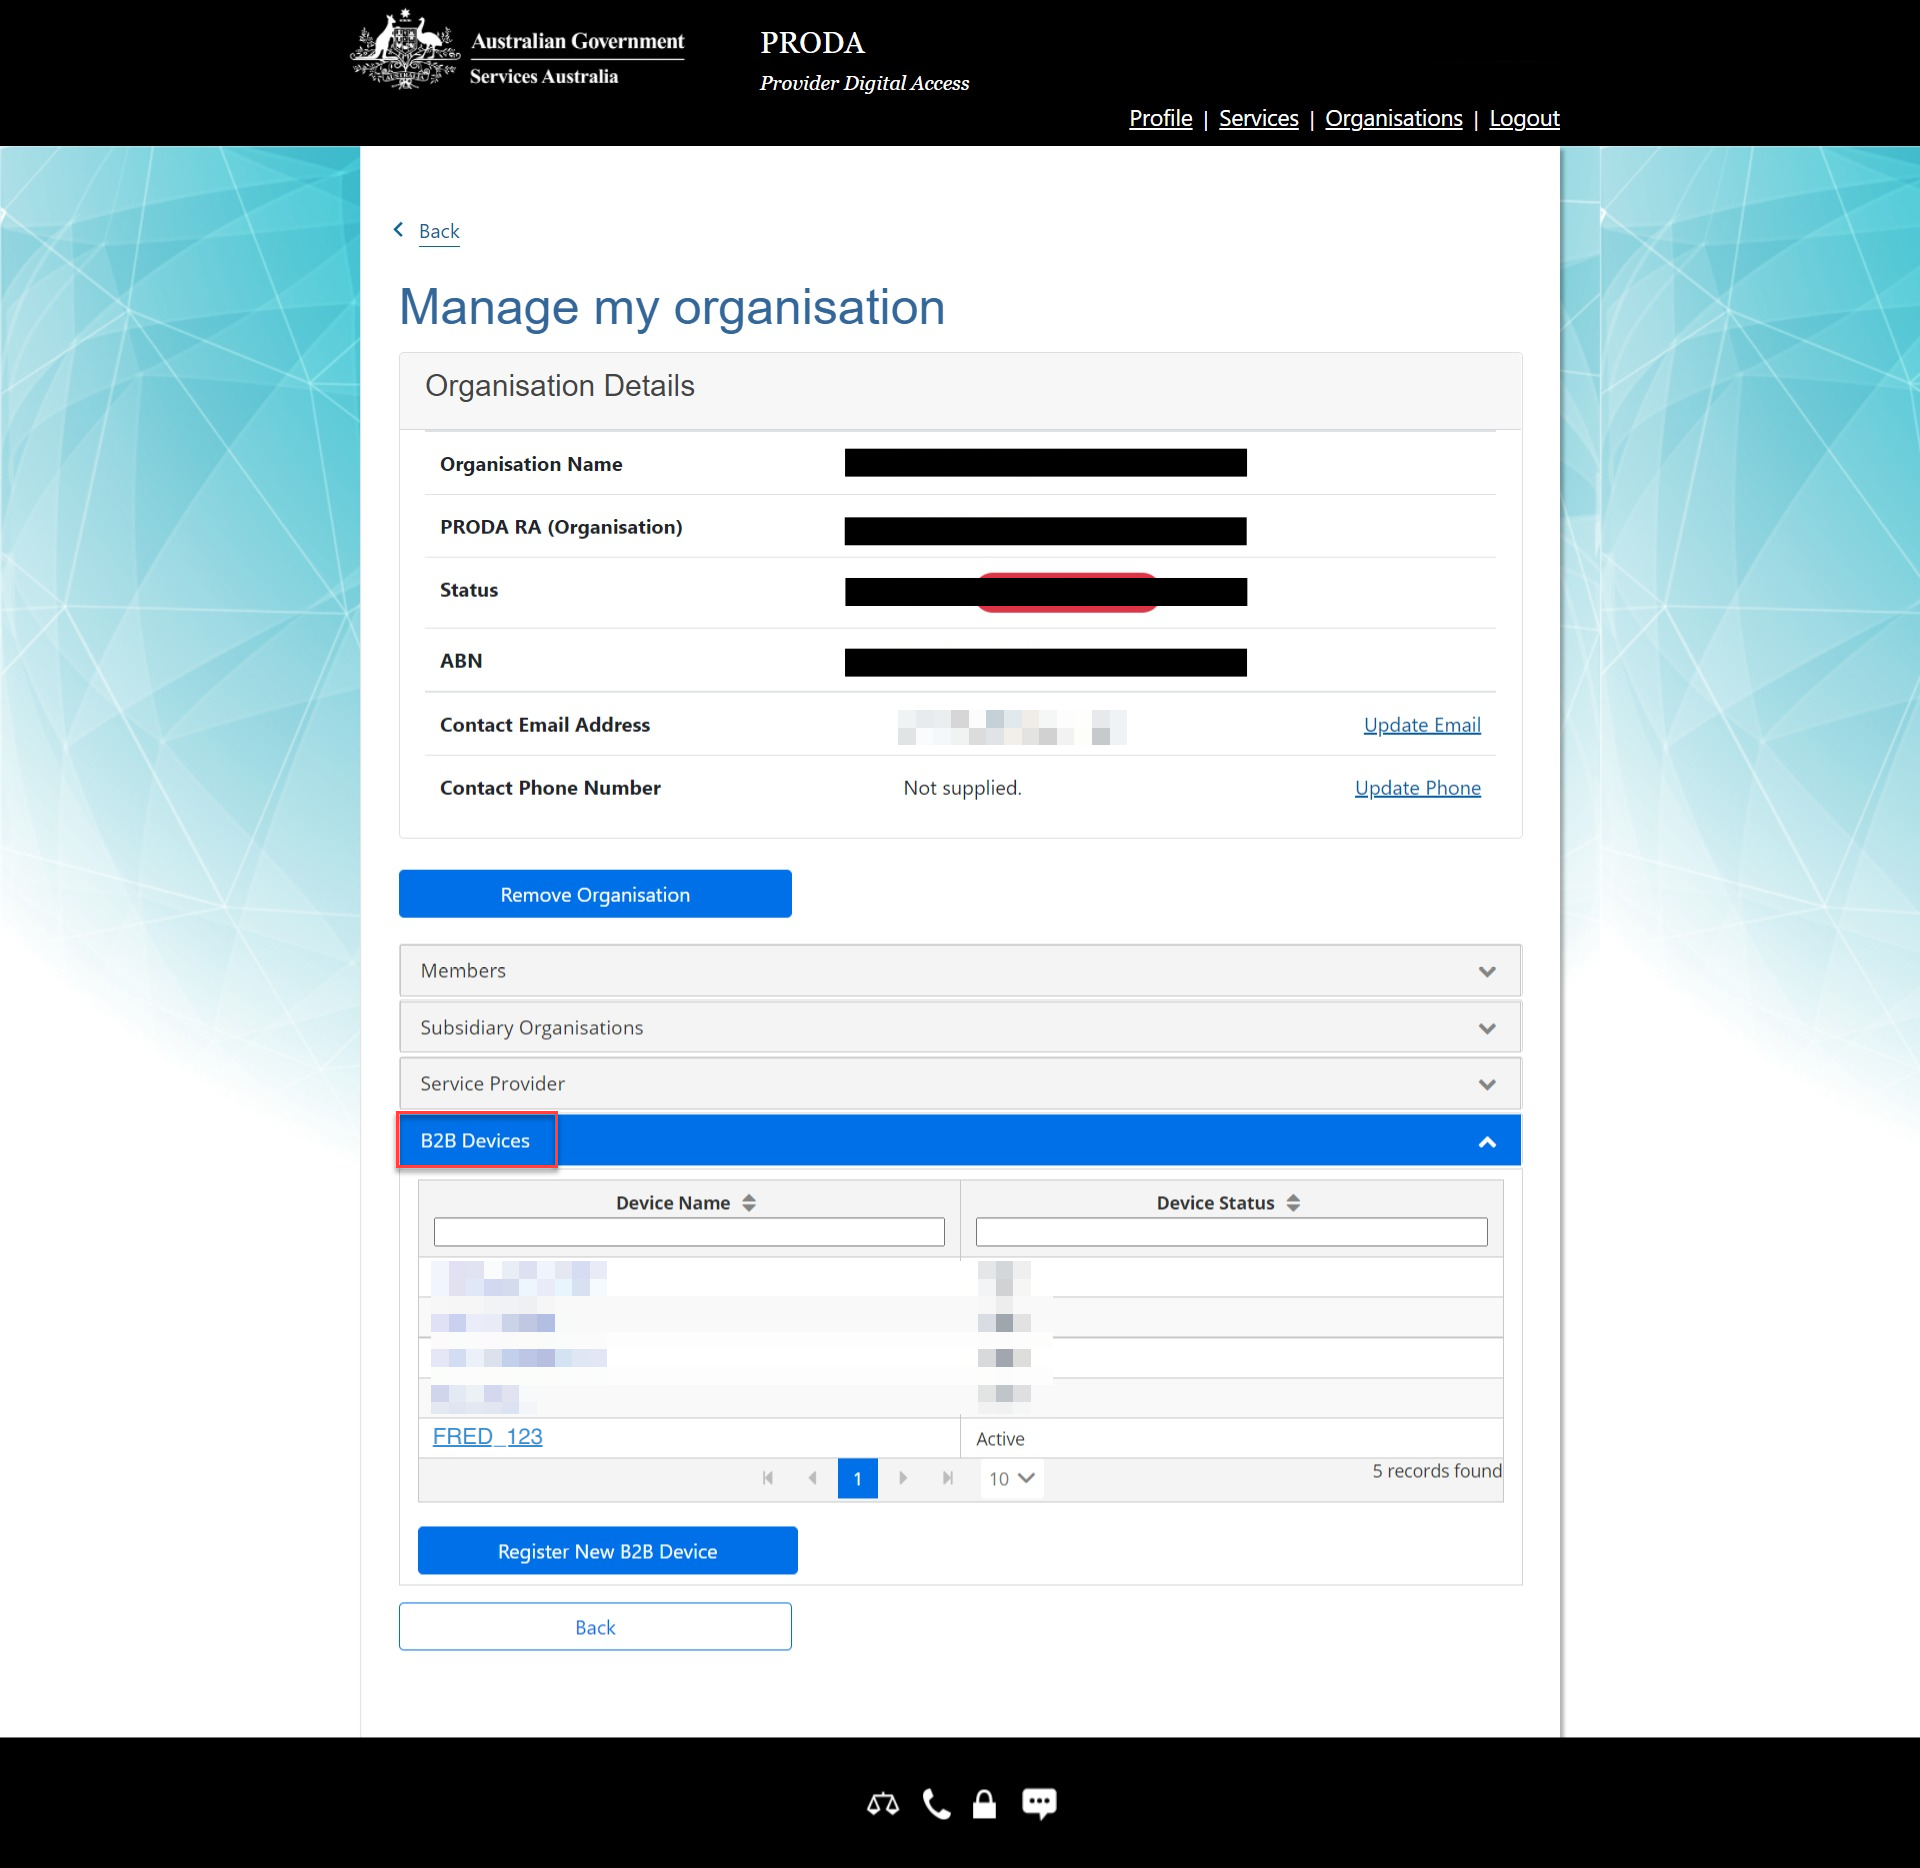Click the PRODA header title
The image size is (1920, 1868).
click(x=813, y=42)
